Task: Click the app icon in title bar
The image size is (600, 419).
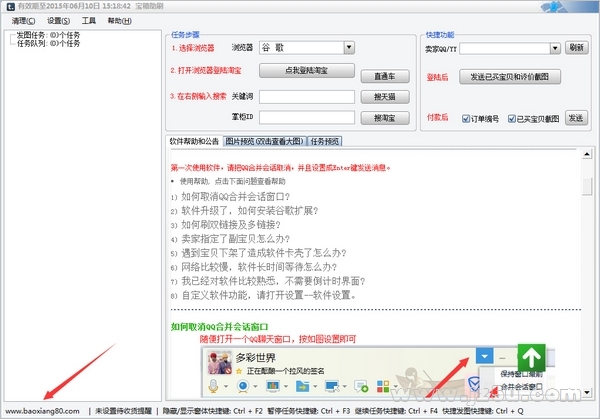Action: coord(10,6)
